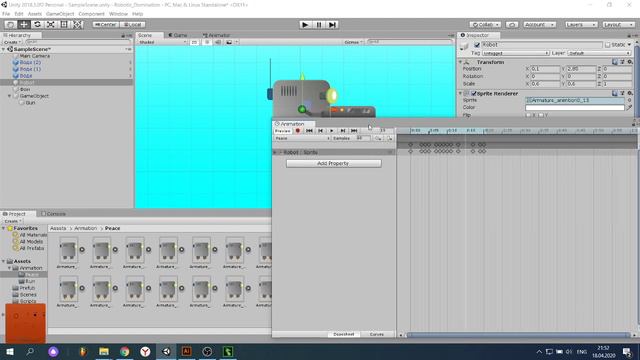Go to last keyframe of animation

tap(354, 131)
